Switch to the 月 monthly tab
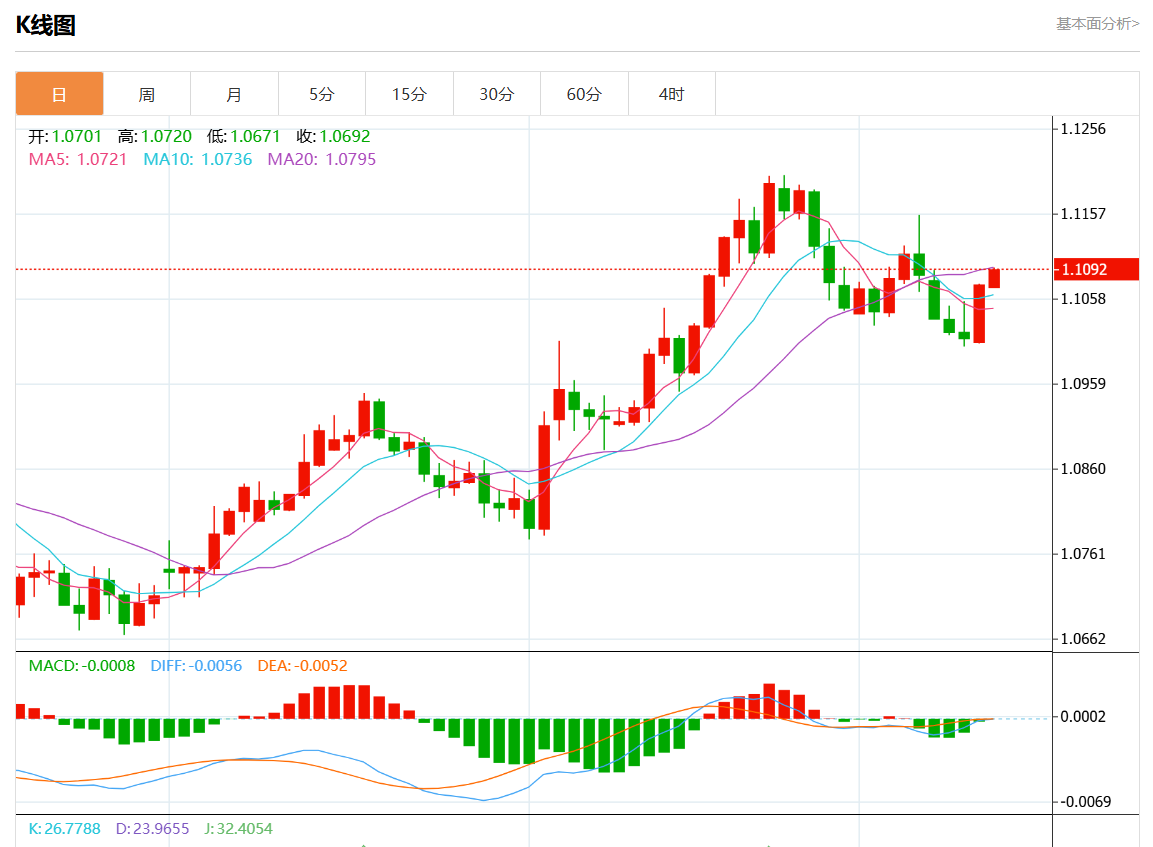This screenshot has height=847, width=1153. tap(234, 94)
